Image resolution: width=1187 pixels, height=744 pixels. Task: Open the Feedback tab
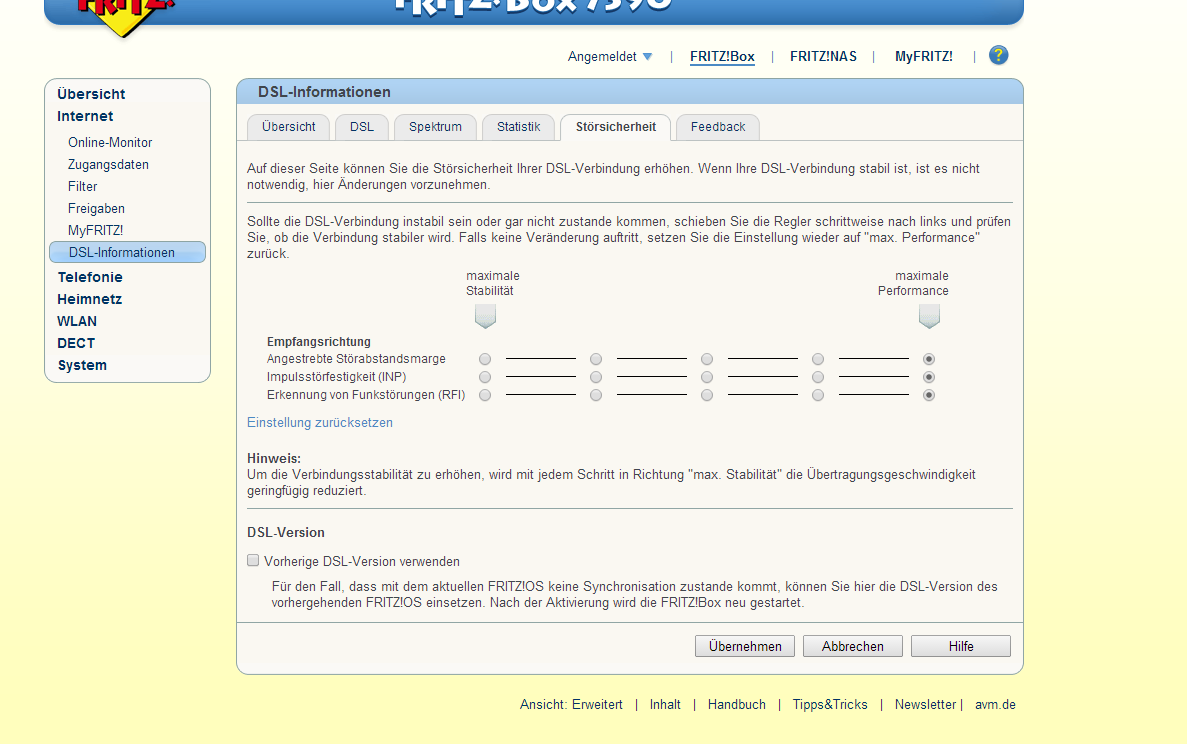718,127
